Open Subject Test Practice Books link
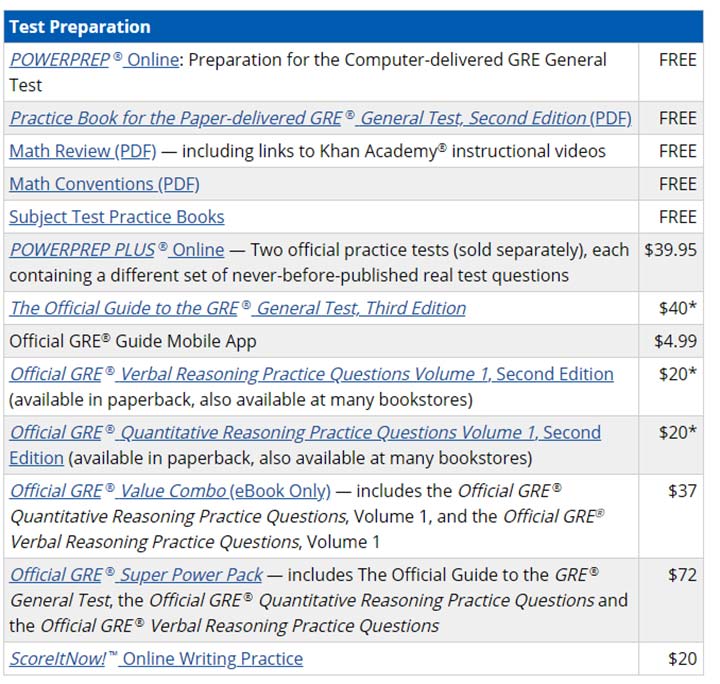Image resolution: width=720 pixels, height=684 pixels. [117, 217]
